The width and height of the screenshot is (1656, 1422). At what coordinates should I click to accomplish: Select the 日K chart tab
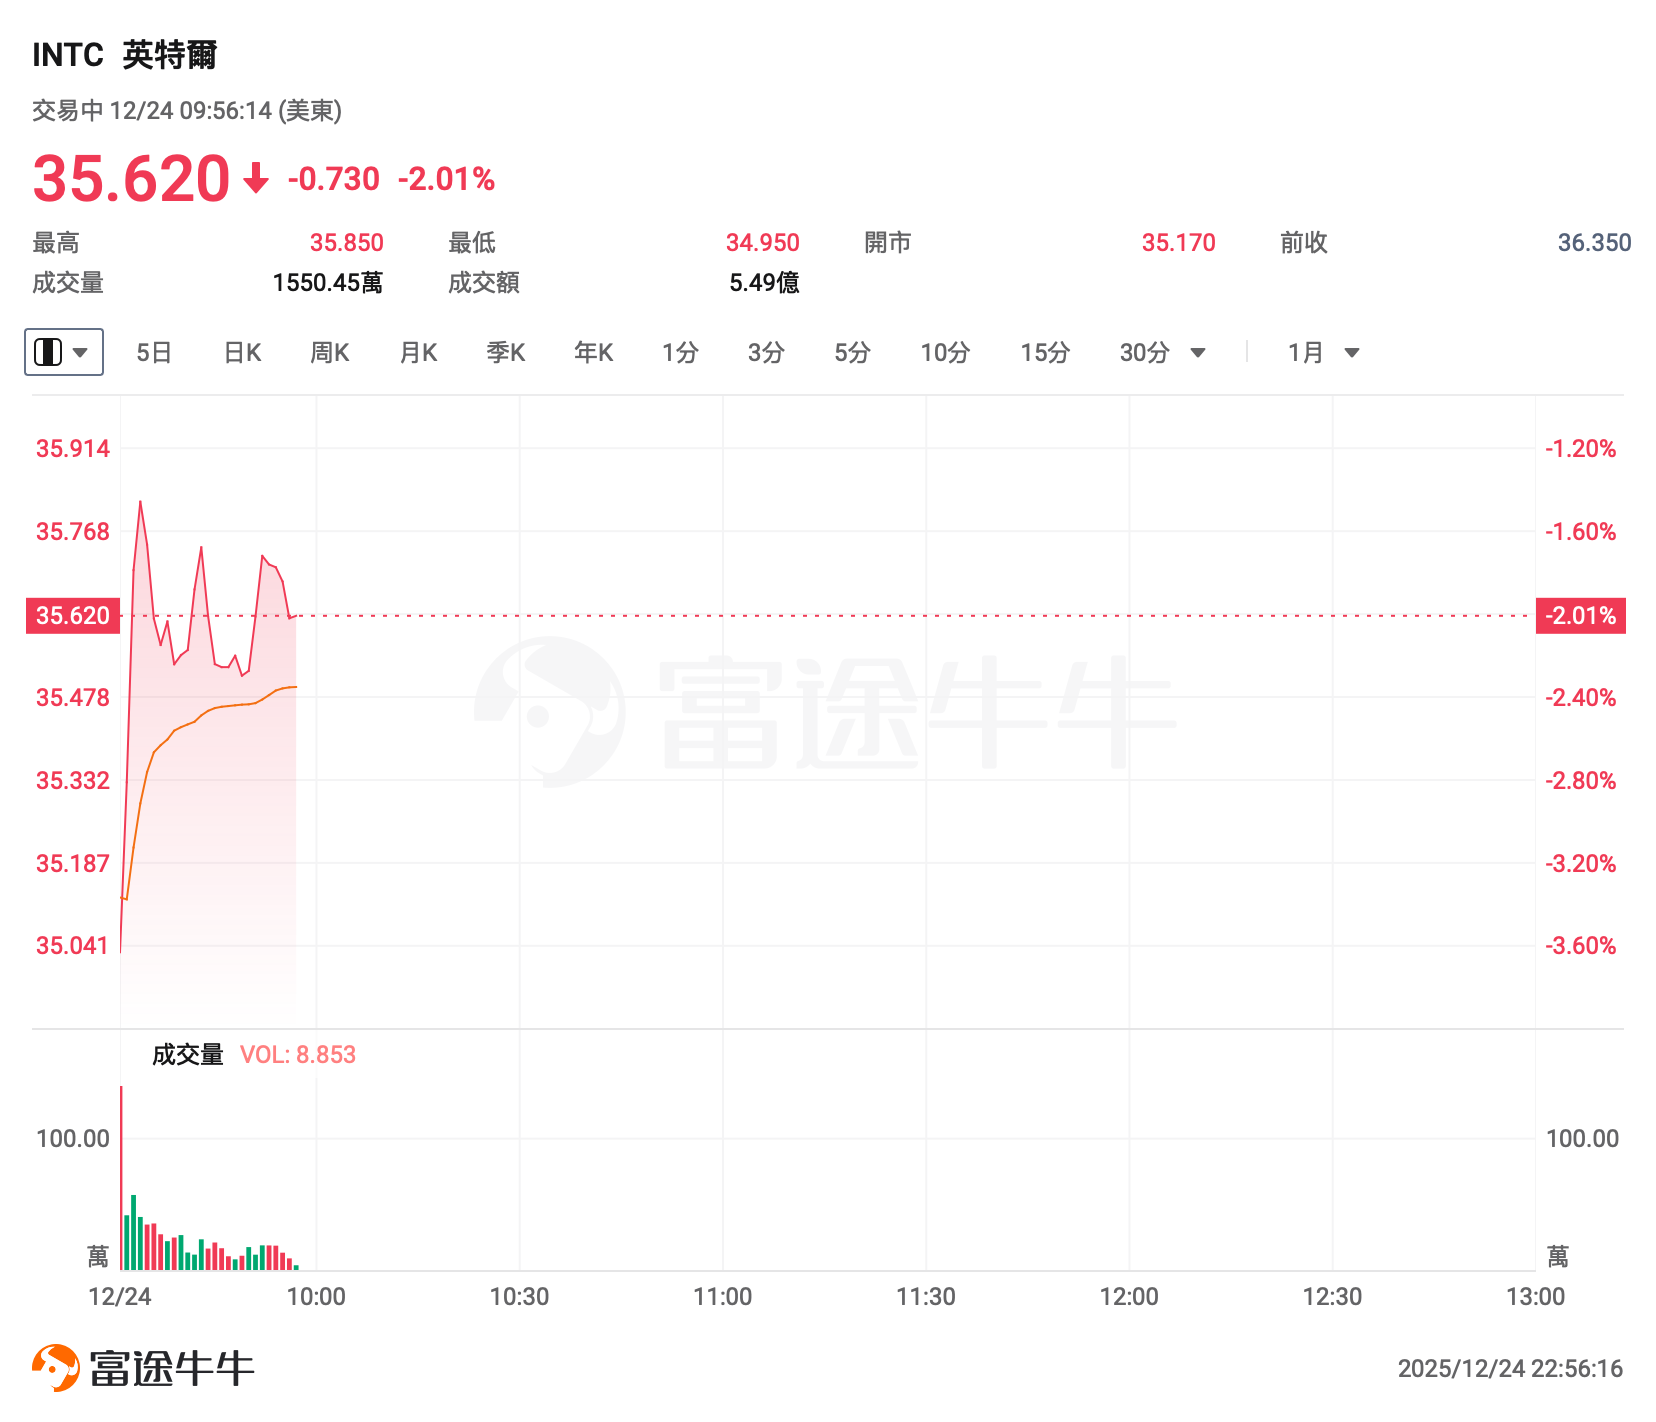242,353
